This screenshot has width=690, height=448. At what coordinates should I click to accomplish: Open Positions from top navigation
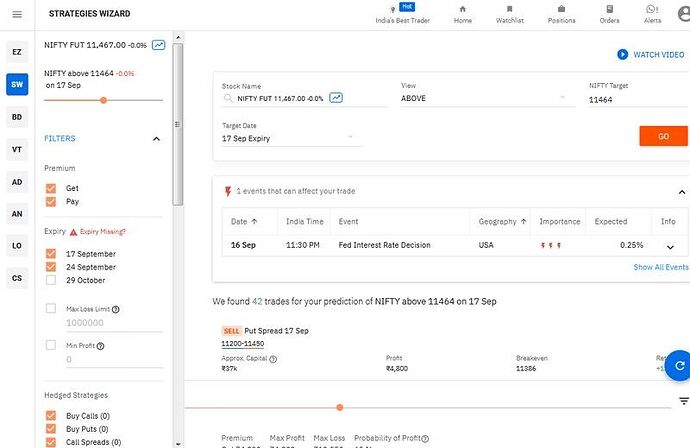click(561, 14)
